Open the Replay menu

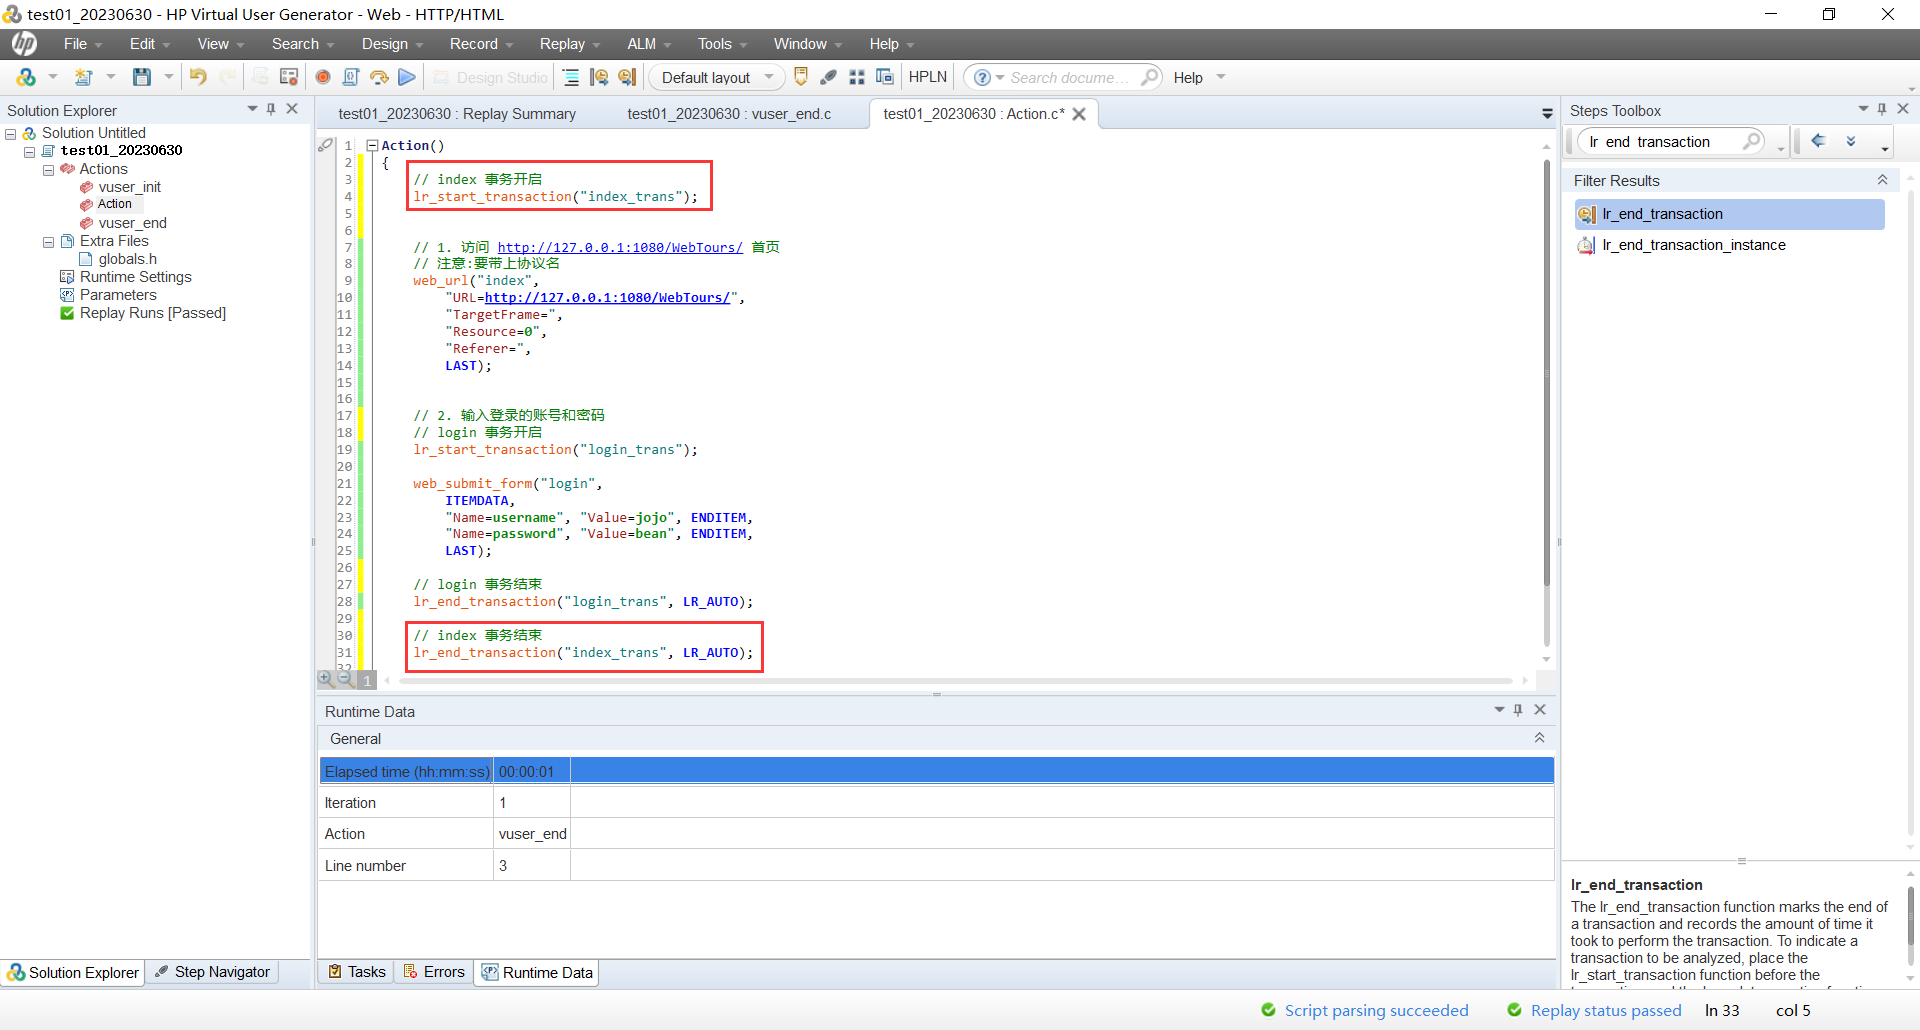coord(569,44)
